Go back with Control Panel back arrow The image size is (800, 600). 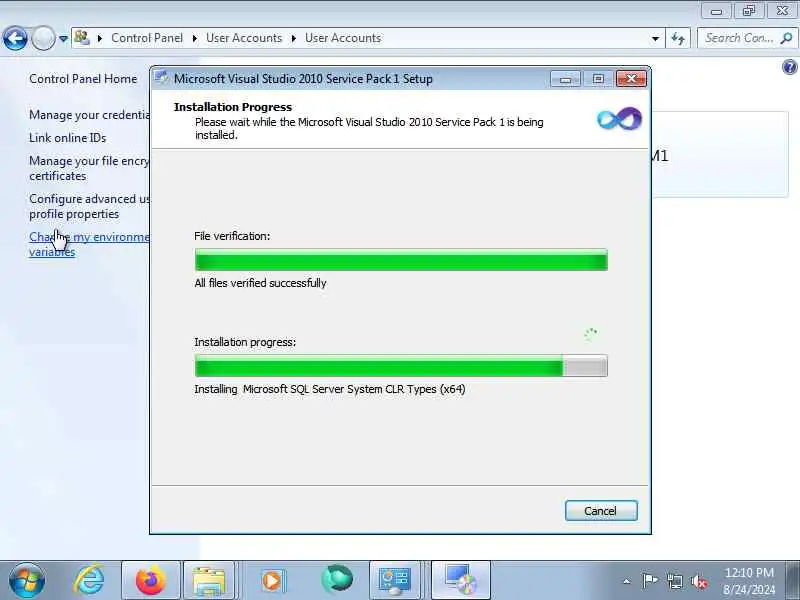click(x=15, y=38)
